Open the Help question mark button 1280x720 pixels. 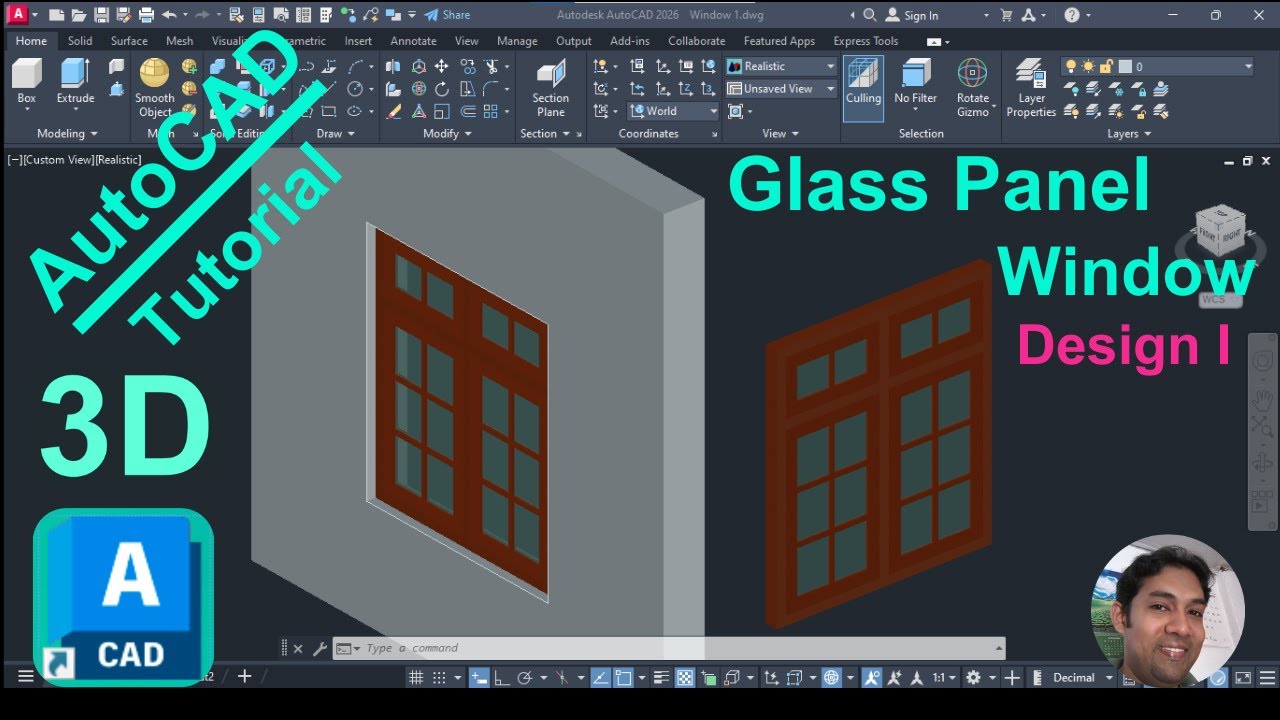1072,15
